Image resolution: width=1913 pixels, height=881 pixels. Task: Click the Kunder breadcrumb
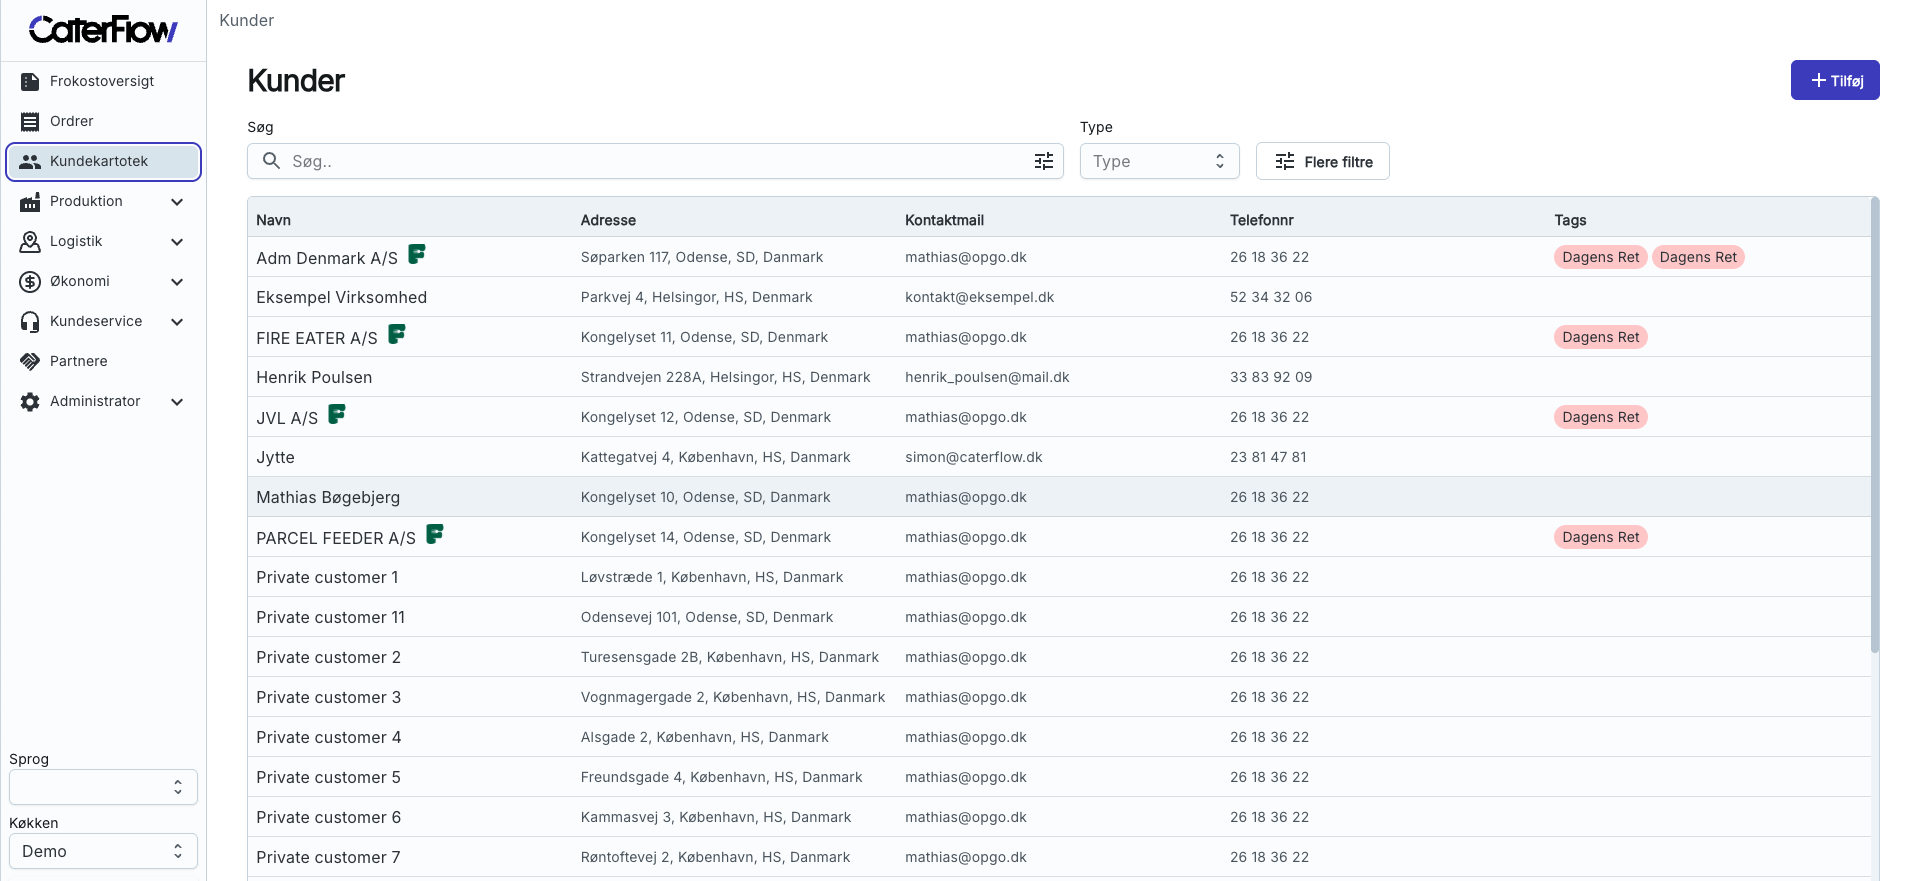click(x=246, y=20)
